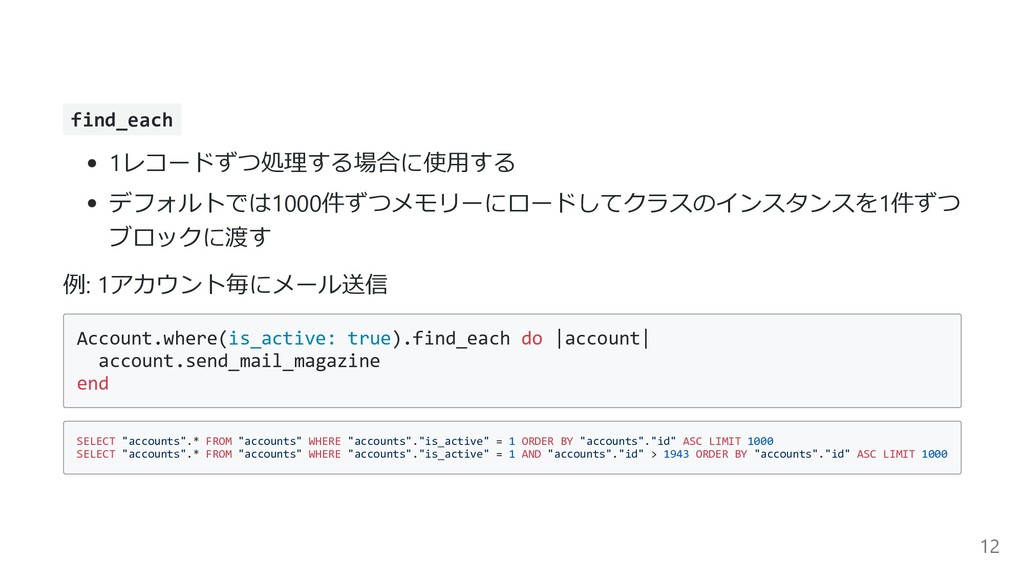
Task: Click the AND keyword in second SQL line
Action: pos(531,455)
